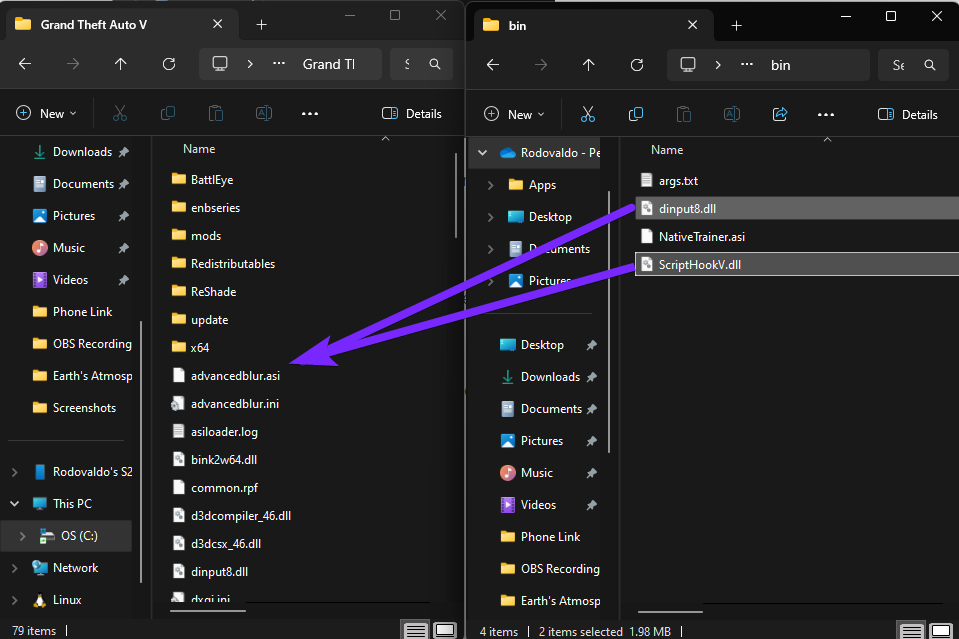Image resolution: width=959 pixels, height=639 pixels.
Task: Close the bin tab
Action: (692, 25)
